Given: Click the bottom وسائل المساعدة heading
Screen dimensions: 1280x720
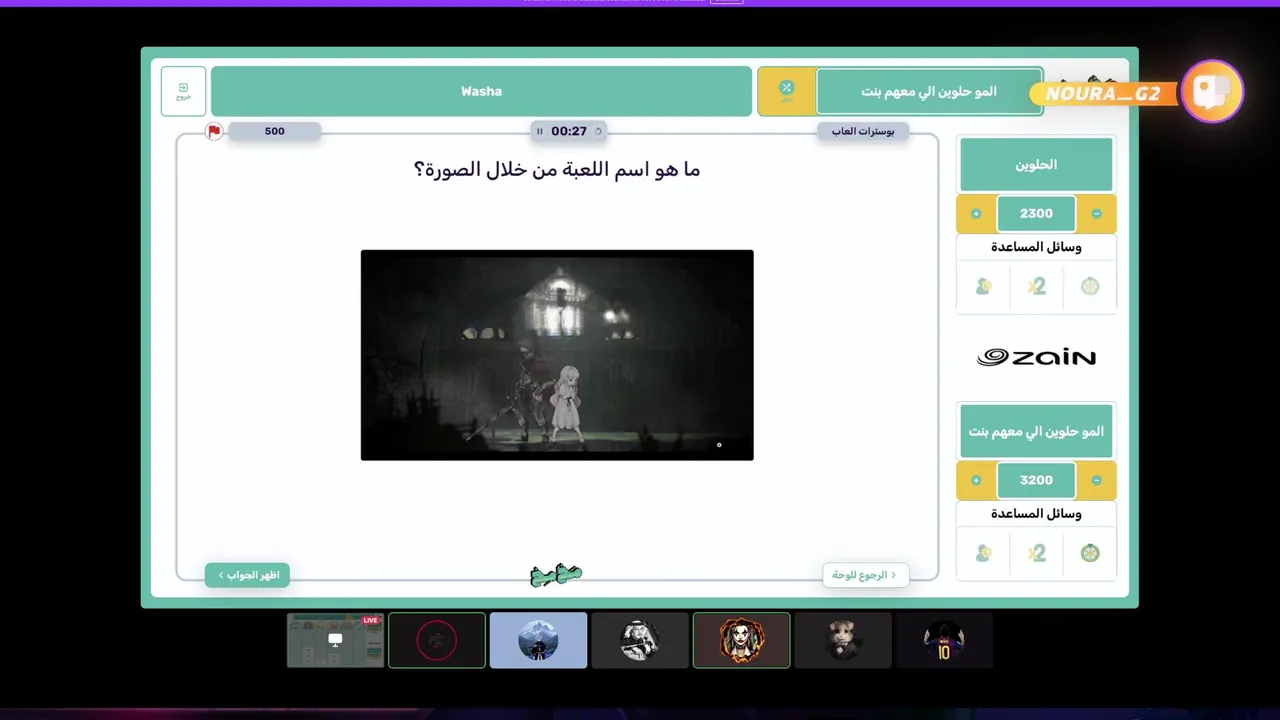Looking at the screenshot, I should (x=1036, y=514).
